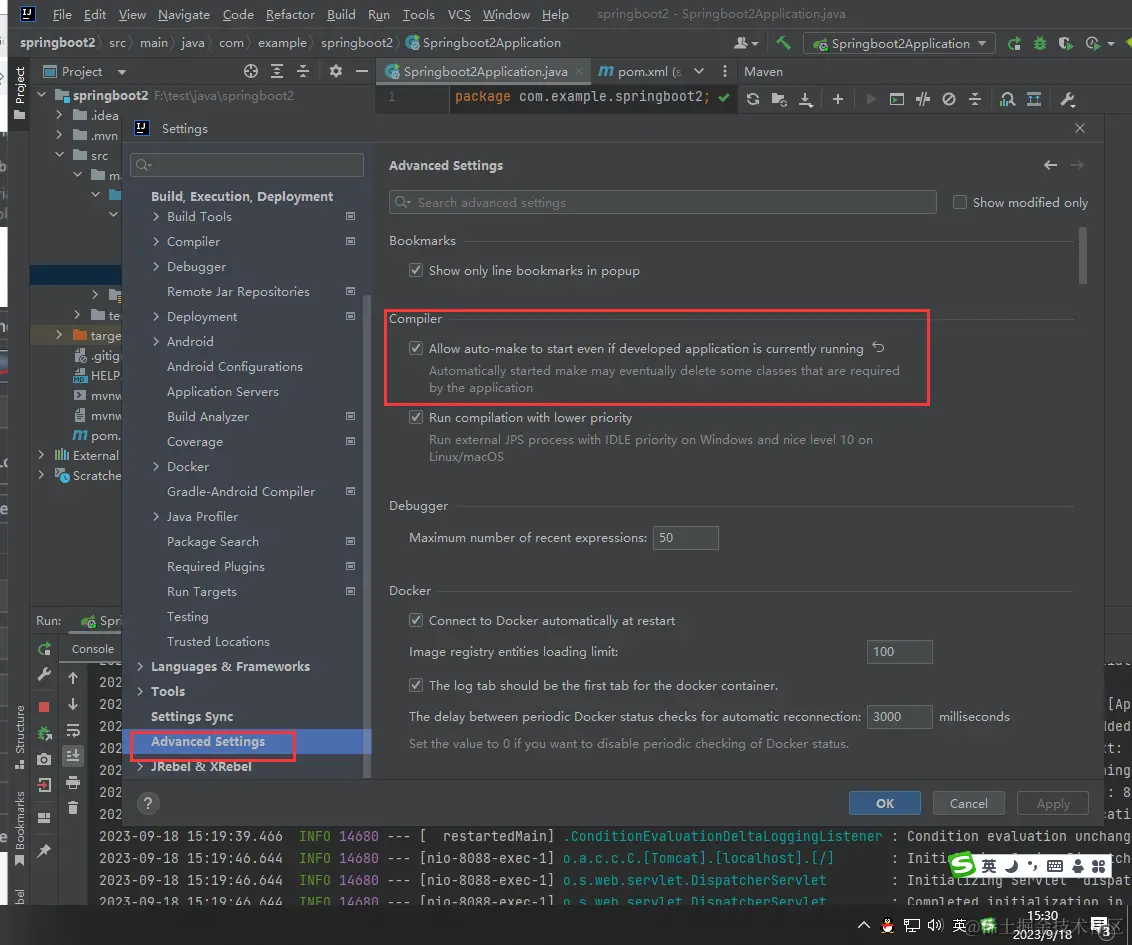Click the Rerun icon next to run configuration

(x=1014, y=43)
